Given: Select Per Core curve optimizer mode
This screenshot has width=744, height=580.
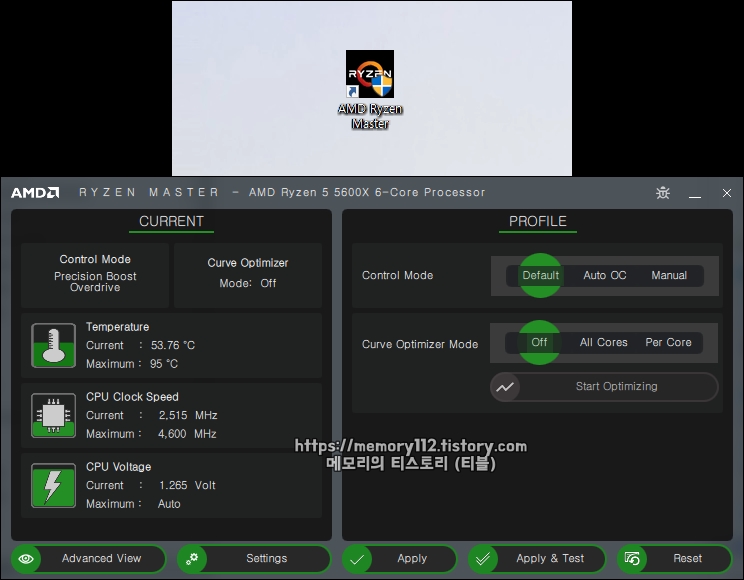Looking at the screenshot, I should 668,342.
